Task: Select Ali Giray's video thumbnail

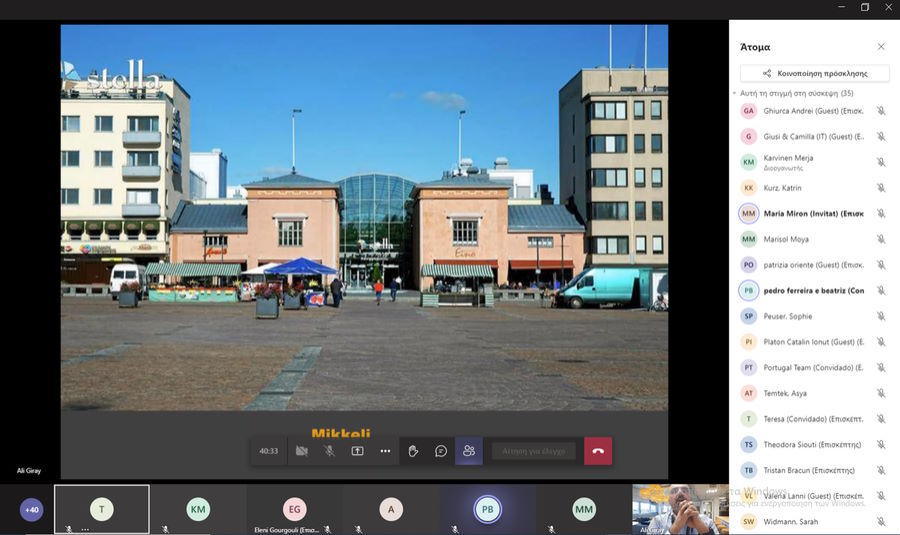Action: [x=680, y=509]
